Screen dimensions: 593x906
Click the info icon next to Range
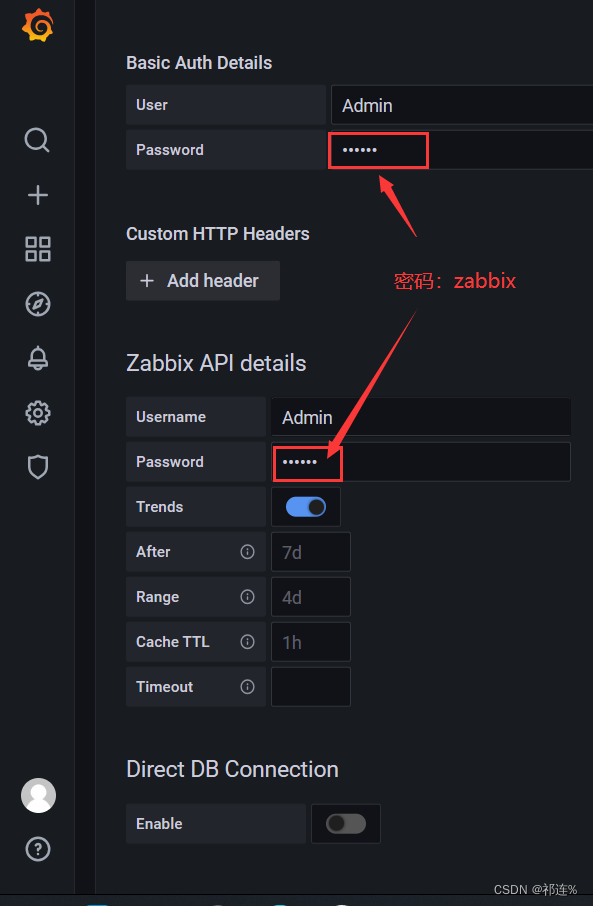[x=247, y=597]
